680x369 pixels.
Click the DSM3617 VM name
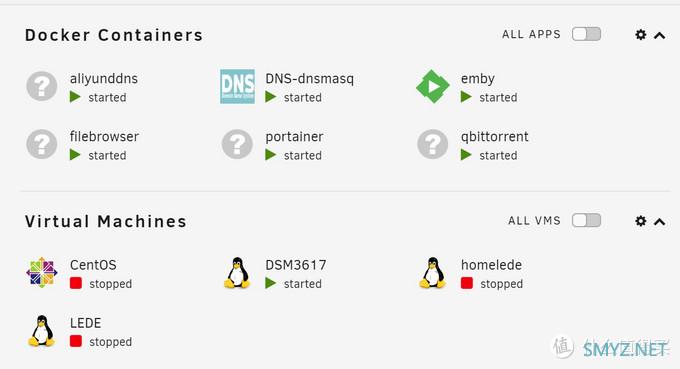pos(296,265)
